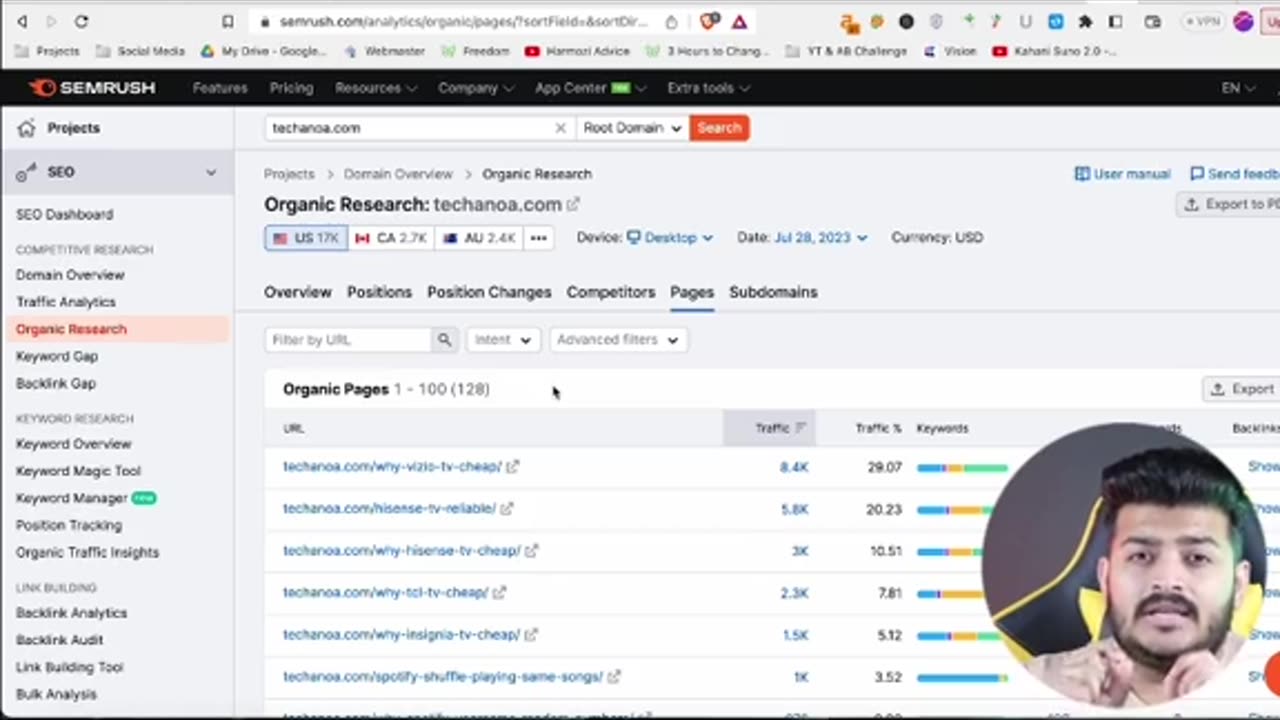The image size is (1280, 720).
Task: Select the CA 2.7K database
Action: (391, 238)
